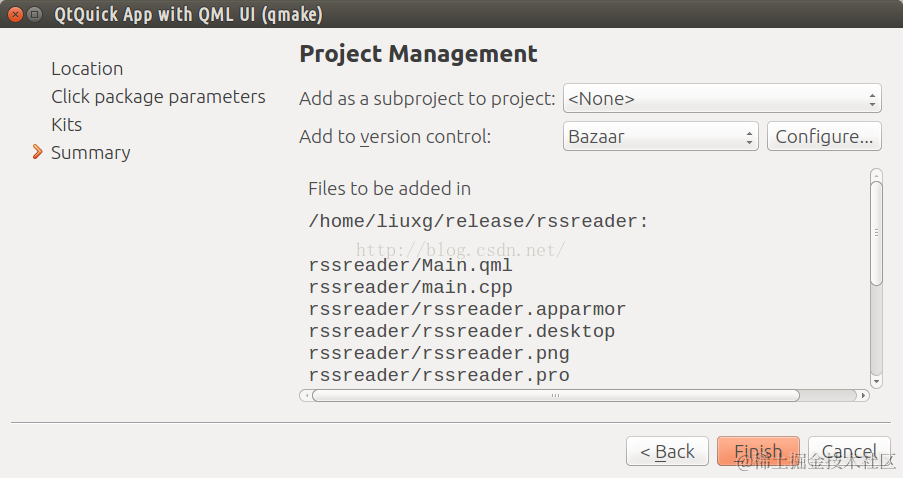Click the vertical scrollbar down arrow
Screen dimensions: 903x478
876,381
